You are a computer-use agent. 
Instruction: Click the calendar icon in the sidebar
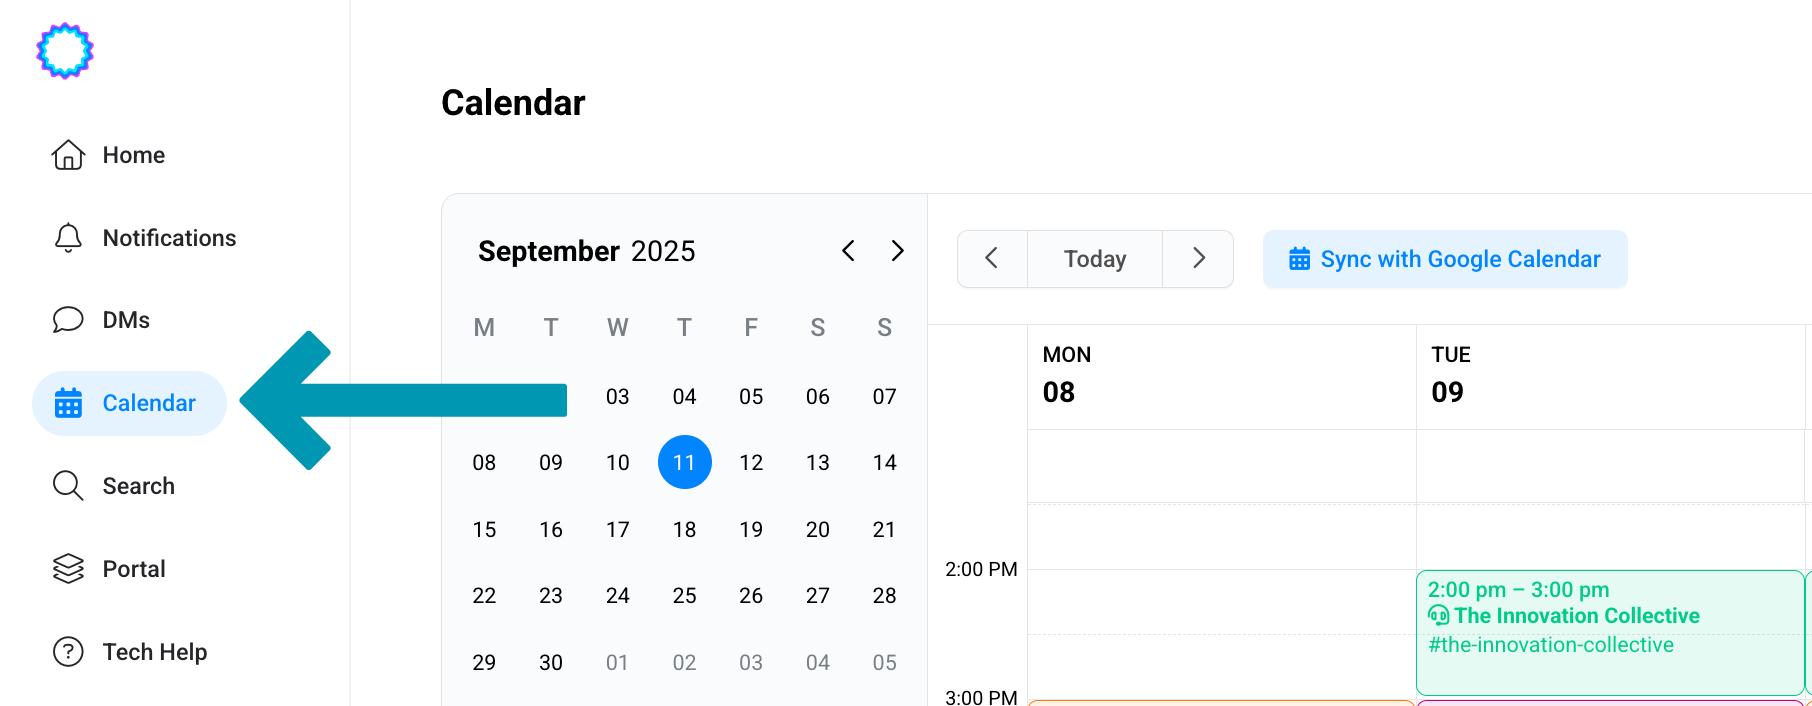(x=68, y=403)
